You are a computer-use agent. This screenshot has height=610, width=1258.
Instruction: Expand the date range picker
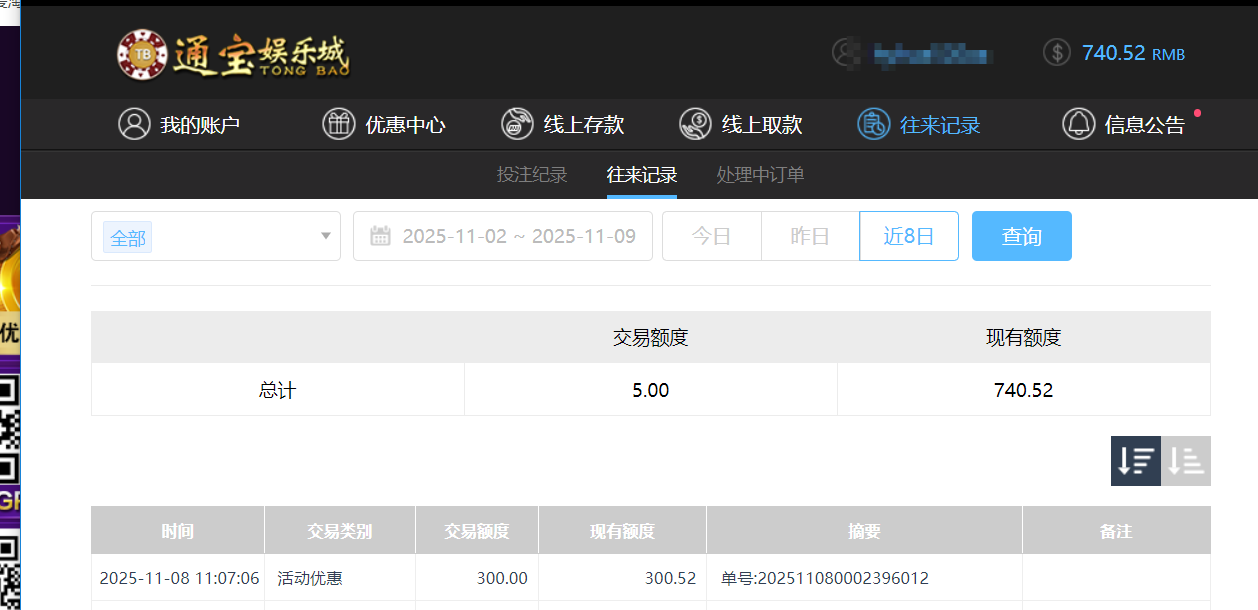[502, 236]
